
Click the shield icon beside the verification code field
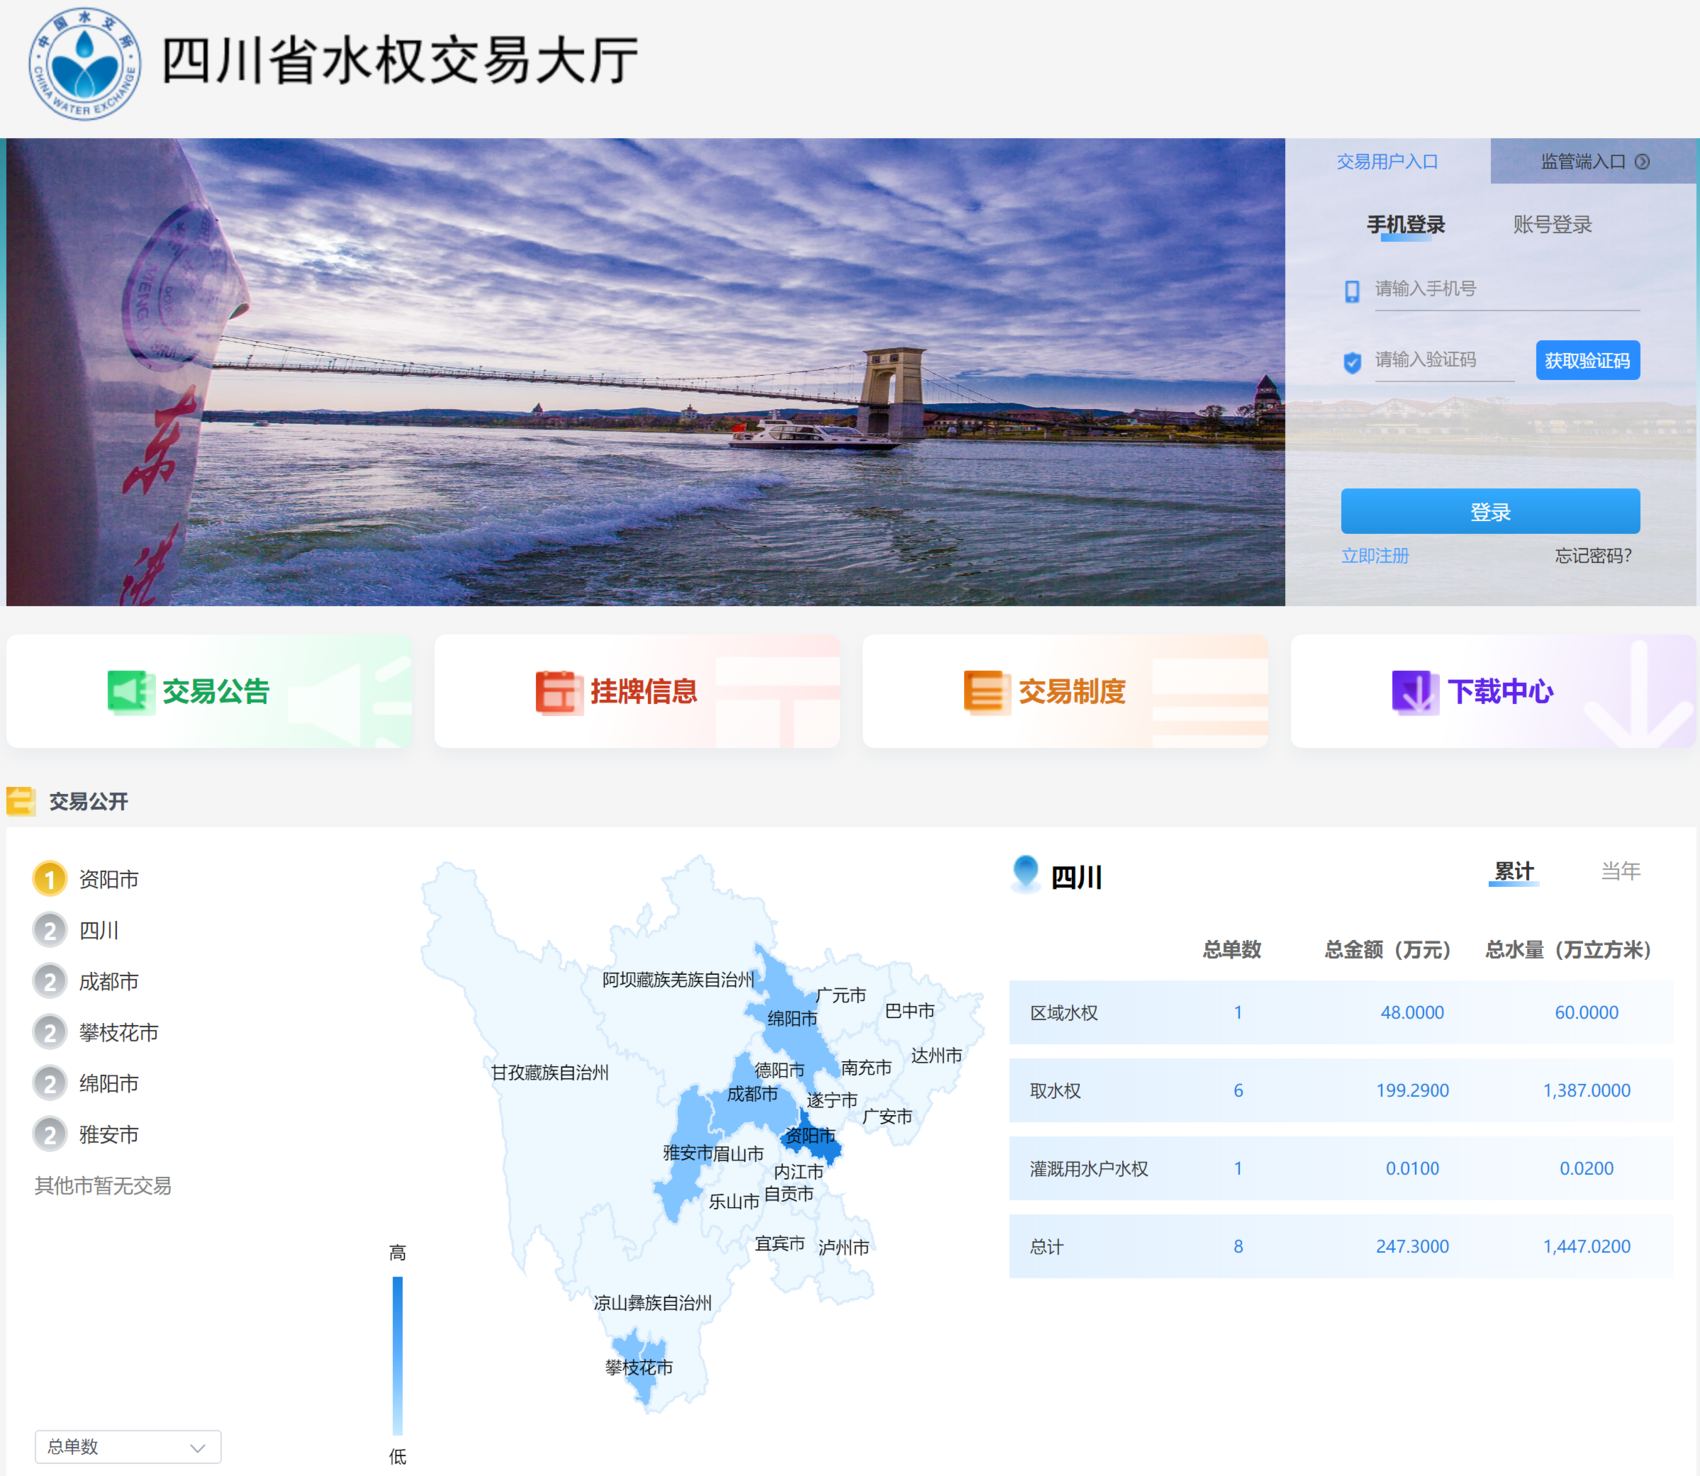tap(1352, 362)
